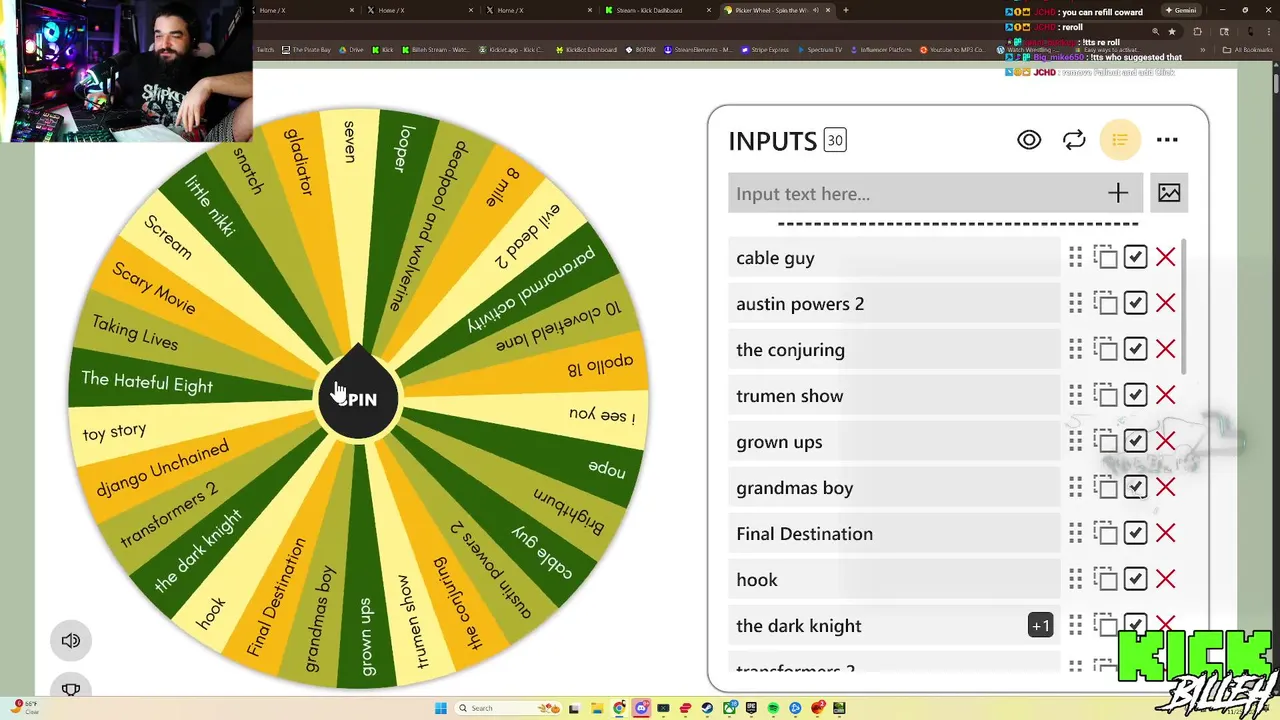The width and height of the screenshot is (1280, 720).
Task: Uncheck the 'cable guy' checkbox
Action: click(x=1135, y=257)
